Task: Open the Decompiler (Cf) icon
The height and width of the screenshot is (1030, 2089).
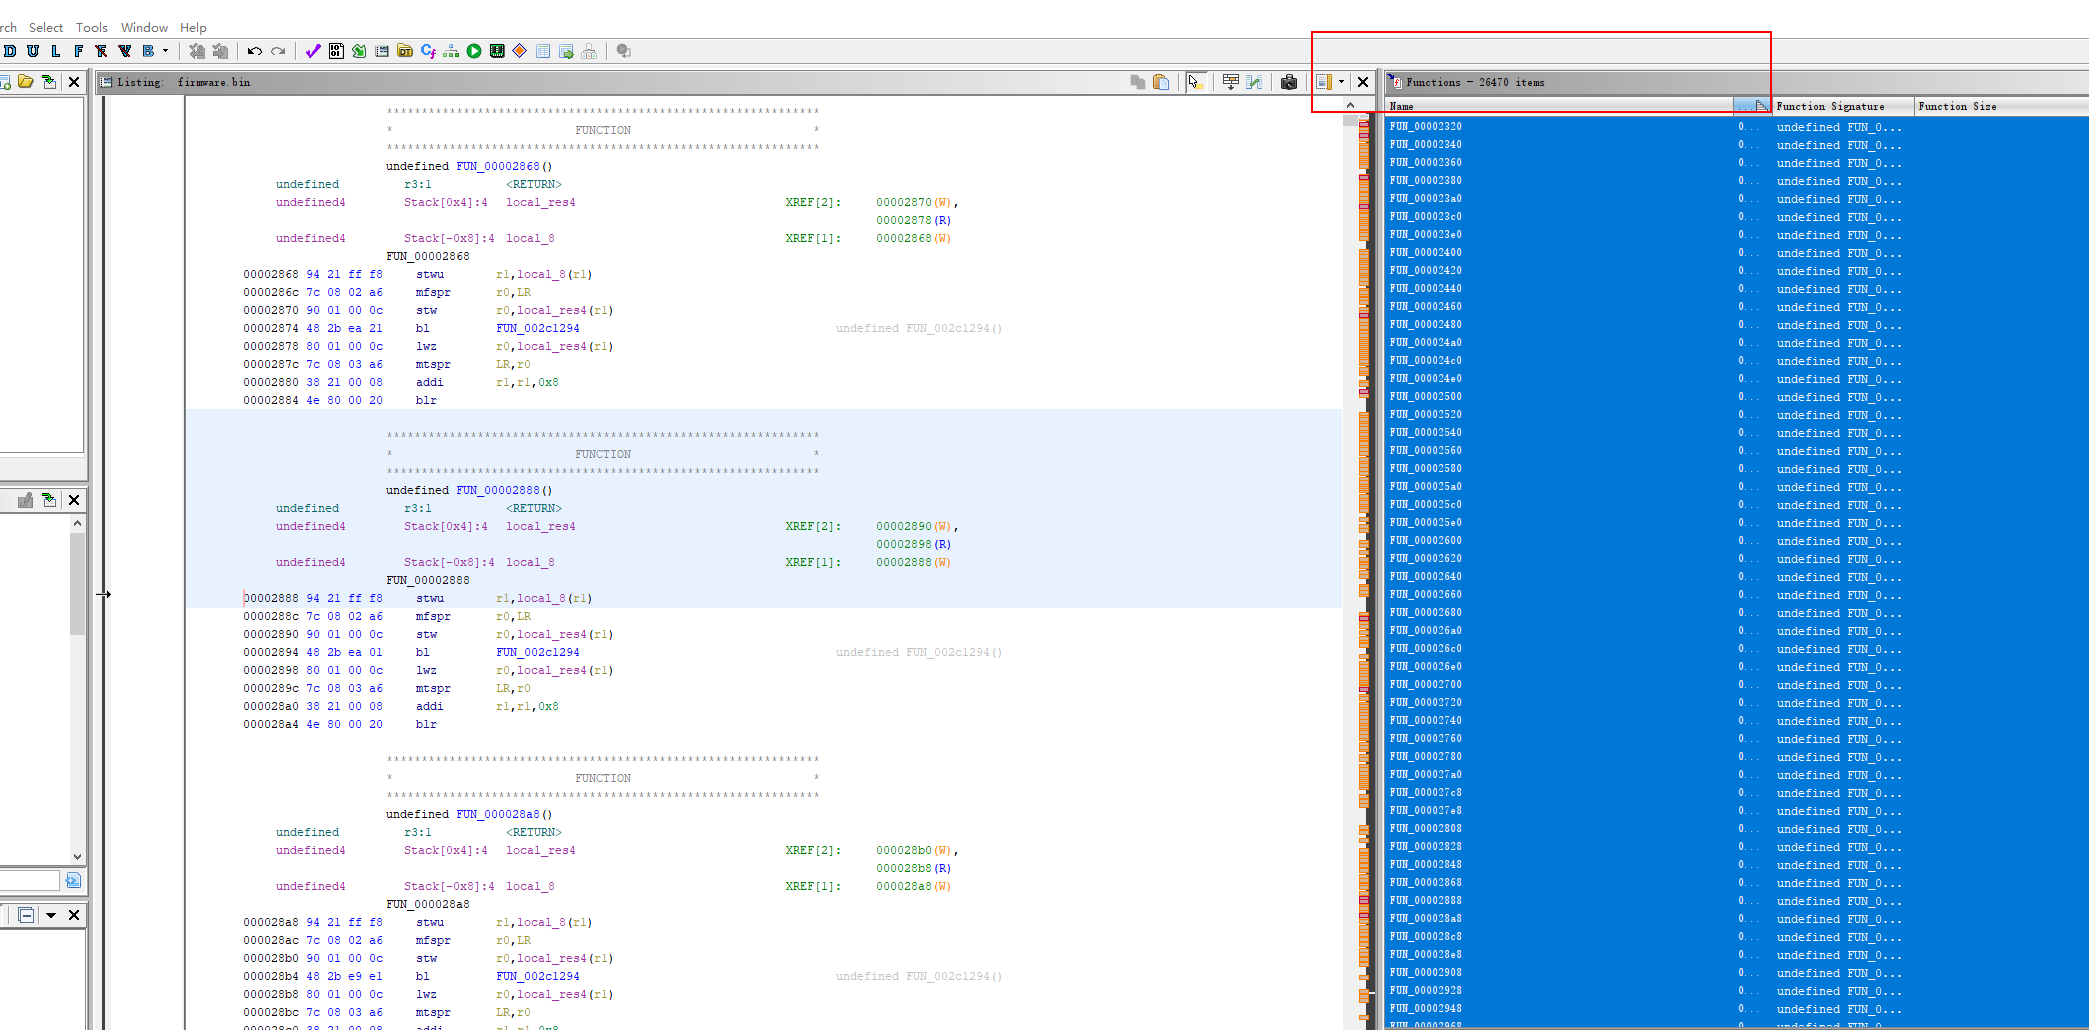Action: (428, 51)
